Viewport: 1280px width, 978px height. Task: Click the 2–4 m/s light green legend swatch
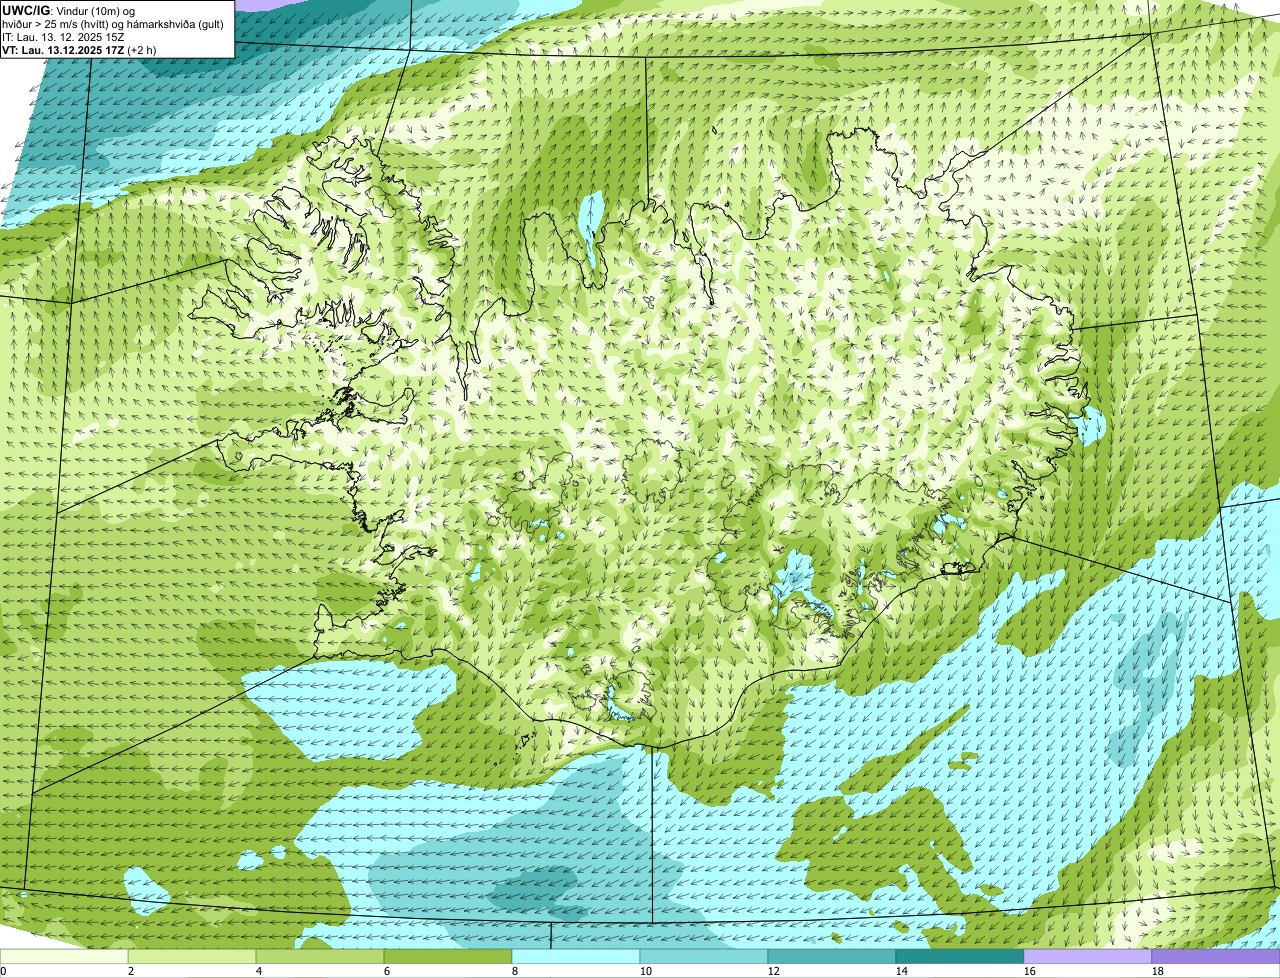(194, 956)
